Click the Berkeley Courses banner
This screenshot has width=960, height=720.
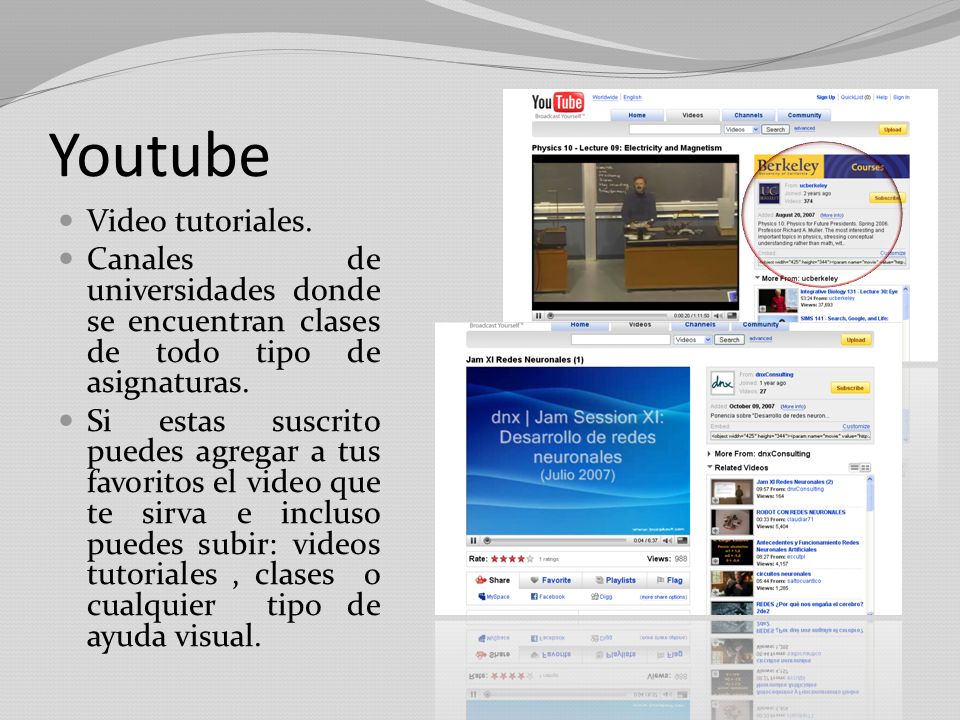[x=831, y=167]
